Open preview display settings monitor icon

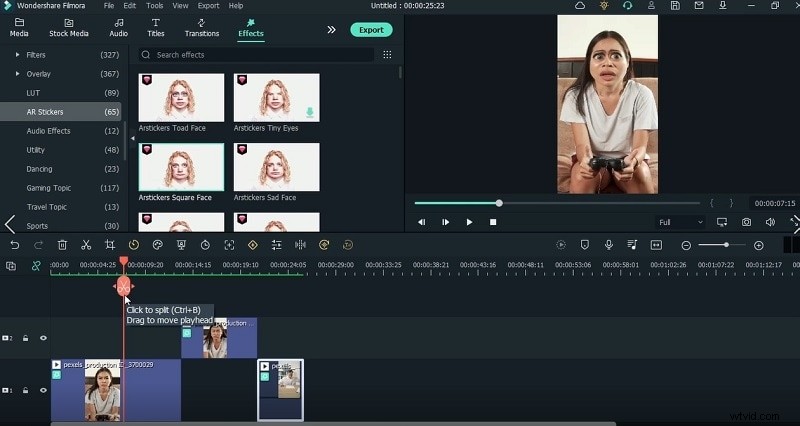pos(722,222)
